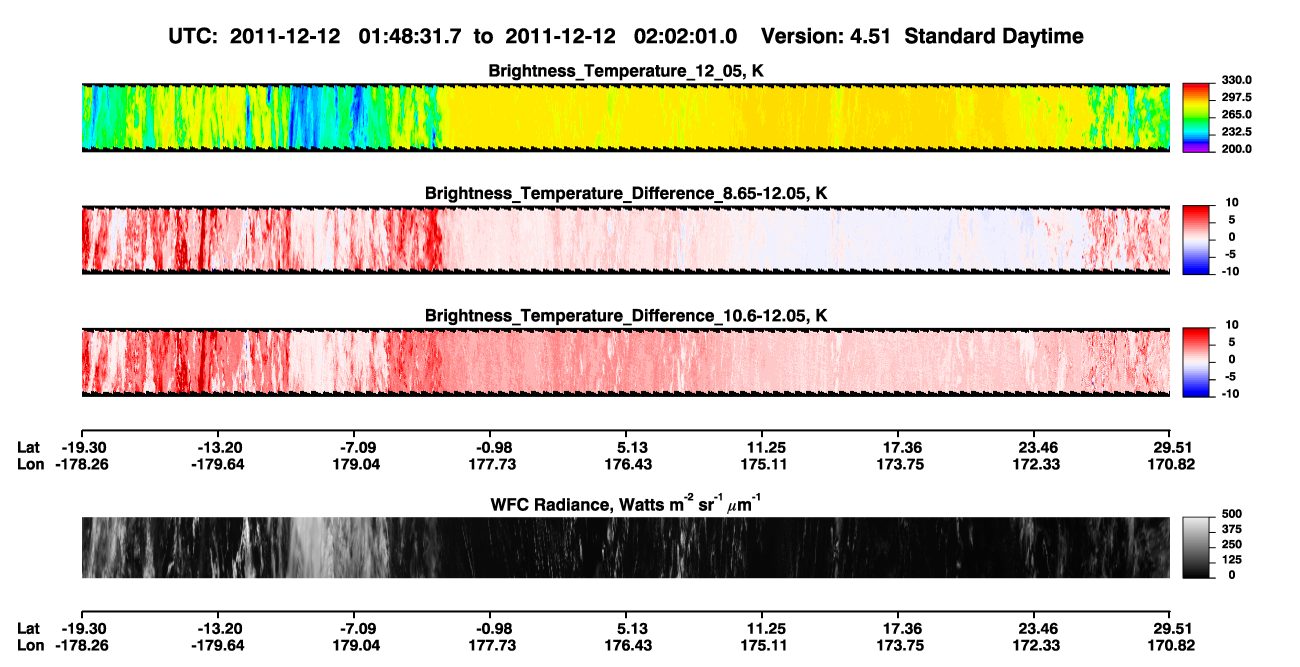Click the end time 02:02:01.0 in the title
The width and height of the screenshot is (1300, 667).
686,36
